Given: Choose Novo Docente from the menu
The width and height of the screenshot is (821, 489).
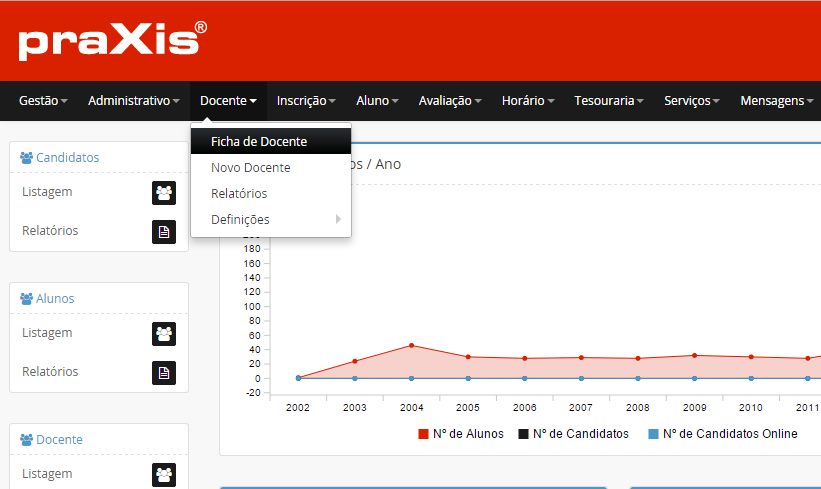Looking at the screenshot, I should tap(251, 168).
